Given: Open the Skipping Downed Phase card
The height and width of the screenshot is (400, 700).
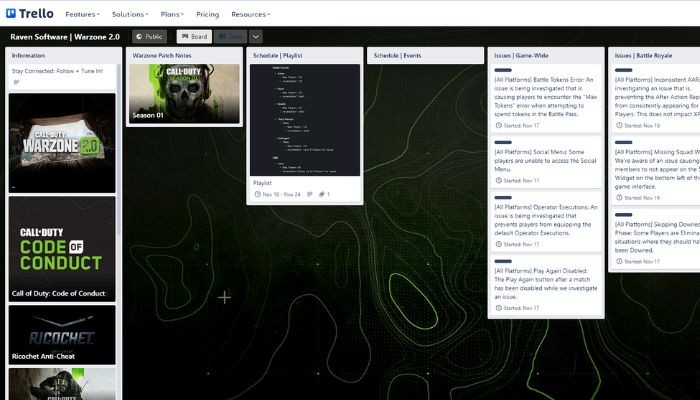Looking at the screenshot, I should point(655,239).
